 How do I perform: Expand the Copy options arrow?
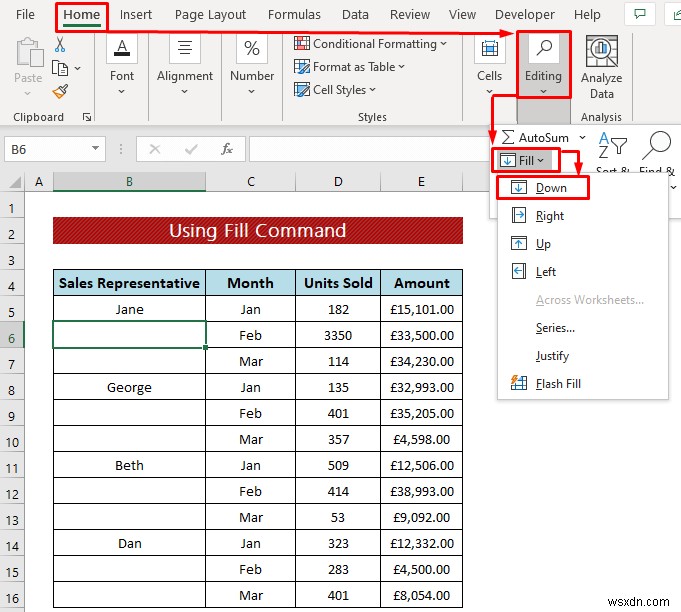pyautogui.click(x=77, y=68)
